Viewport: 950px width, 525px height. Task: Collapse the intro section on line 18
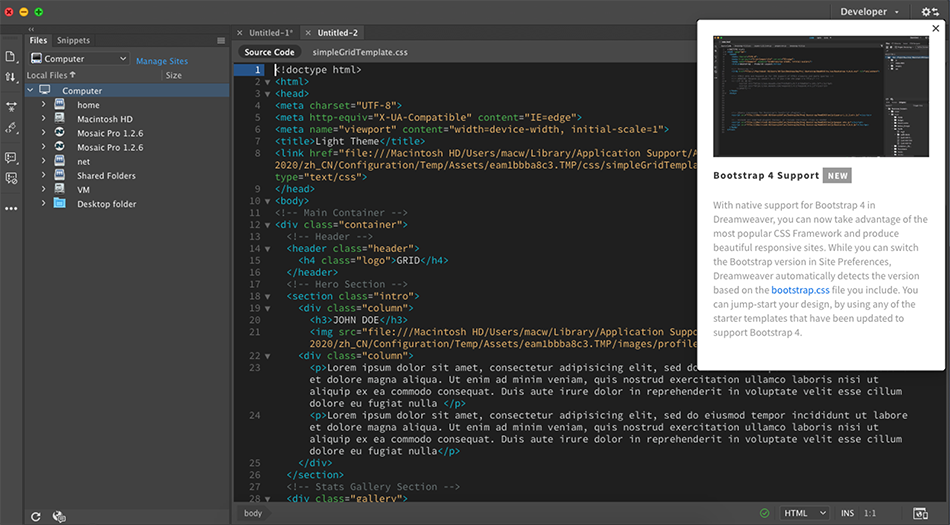(268, 296)
